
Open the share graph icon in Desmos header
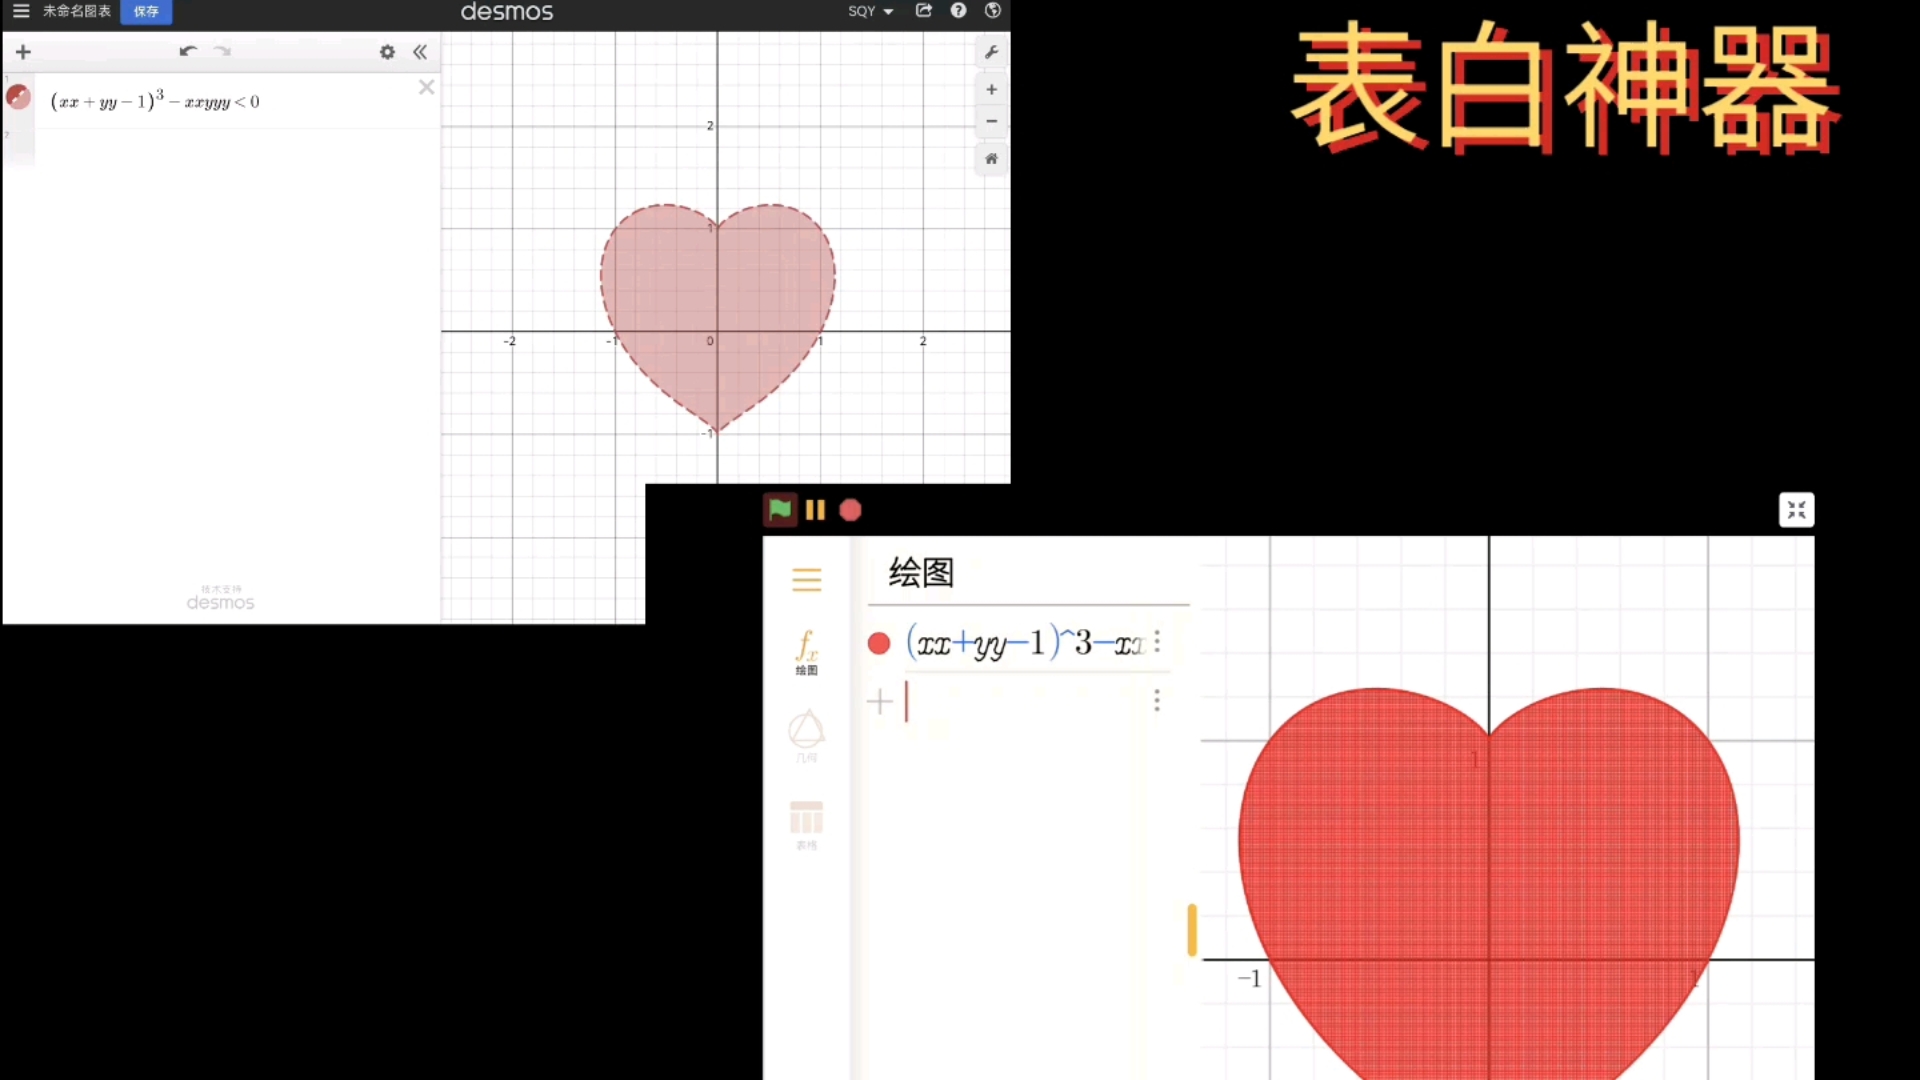pos(924,11)
